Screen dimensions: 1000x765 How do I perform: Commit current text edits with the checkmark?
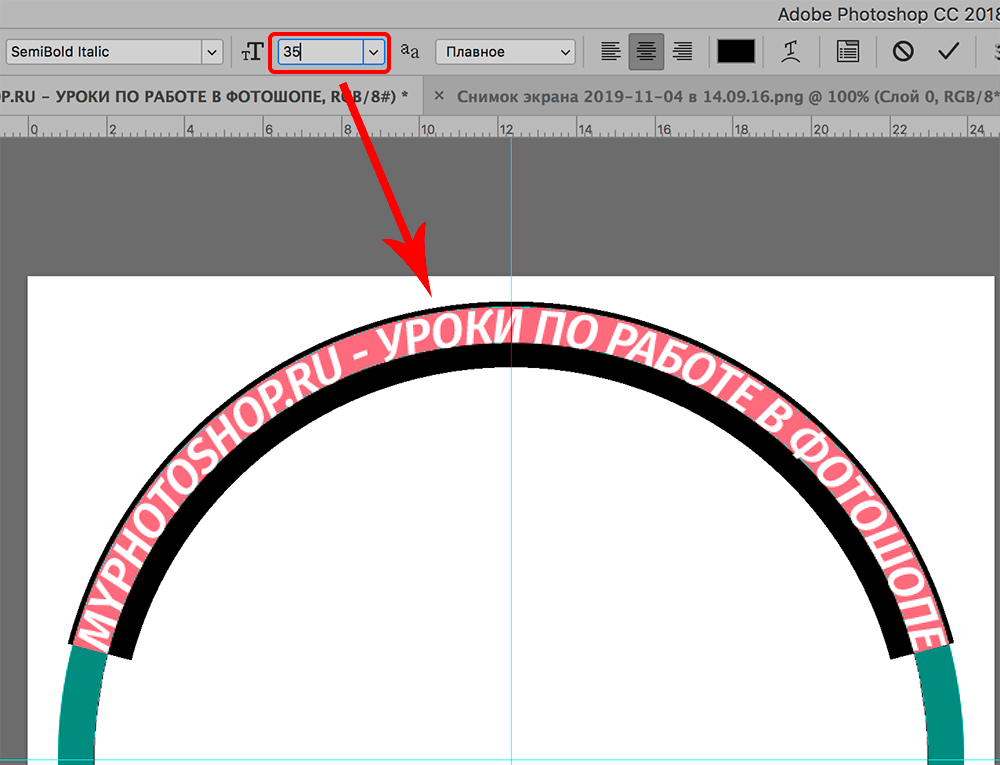point(949,52)
